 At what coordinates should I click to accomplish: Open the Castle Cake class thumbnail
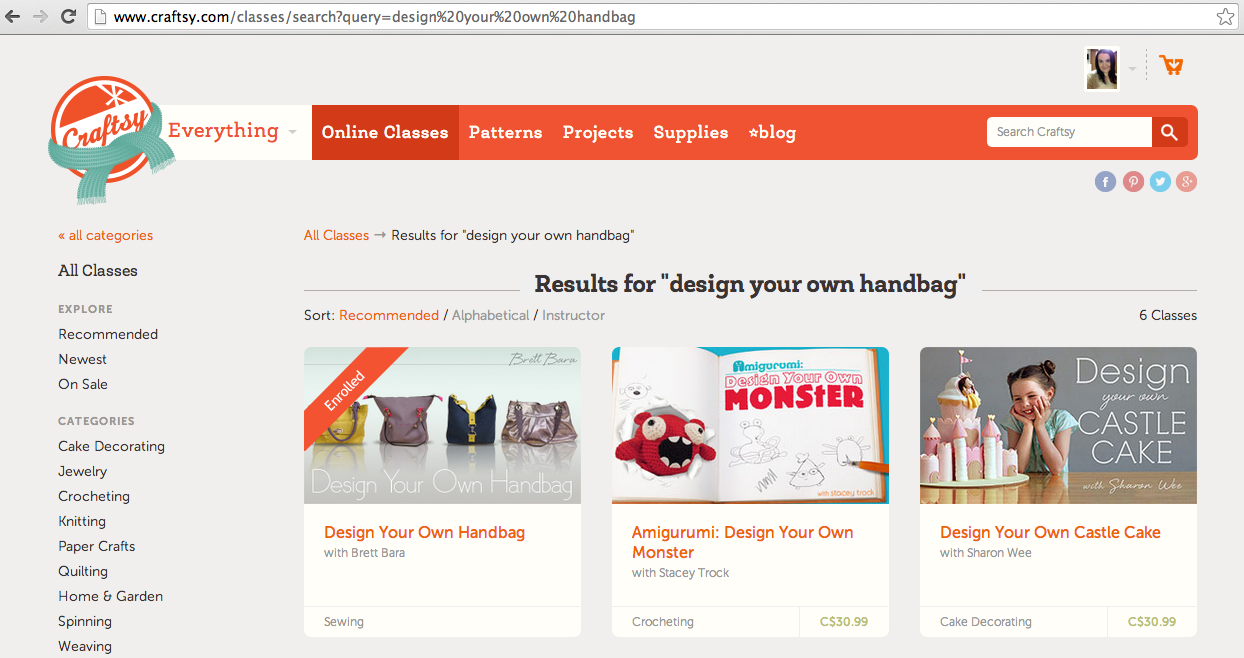click(x=1058, y=425)
